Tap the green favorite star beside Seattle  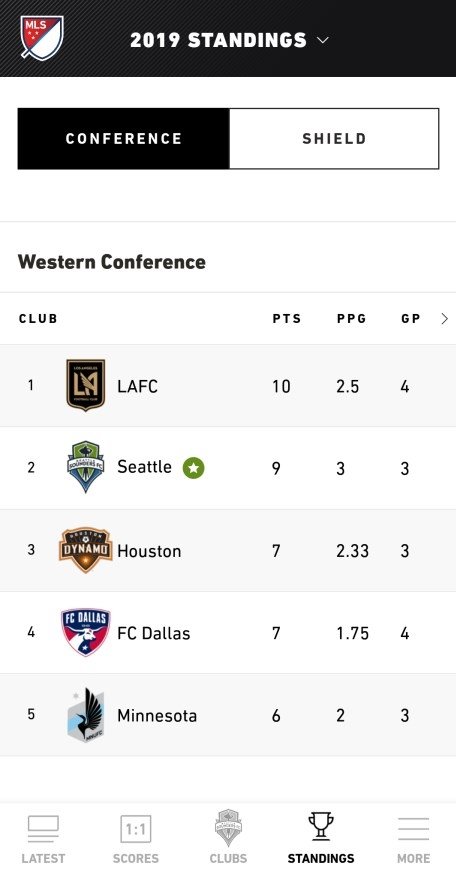[x=194, y=468]
